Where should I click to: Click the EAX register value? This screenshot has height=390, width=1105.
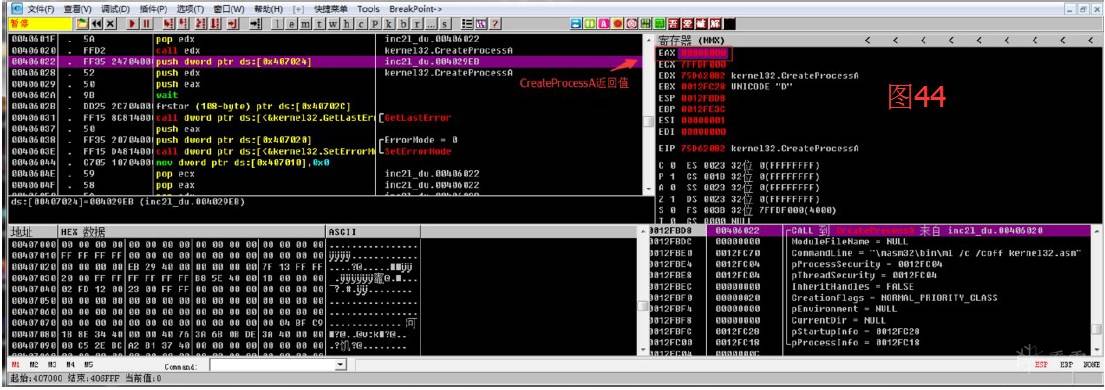703,53
